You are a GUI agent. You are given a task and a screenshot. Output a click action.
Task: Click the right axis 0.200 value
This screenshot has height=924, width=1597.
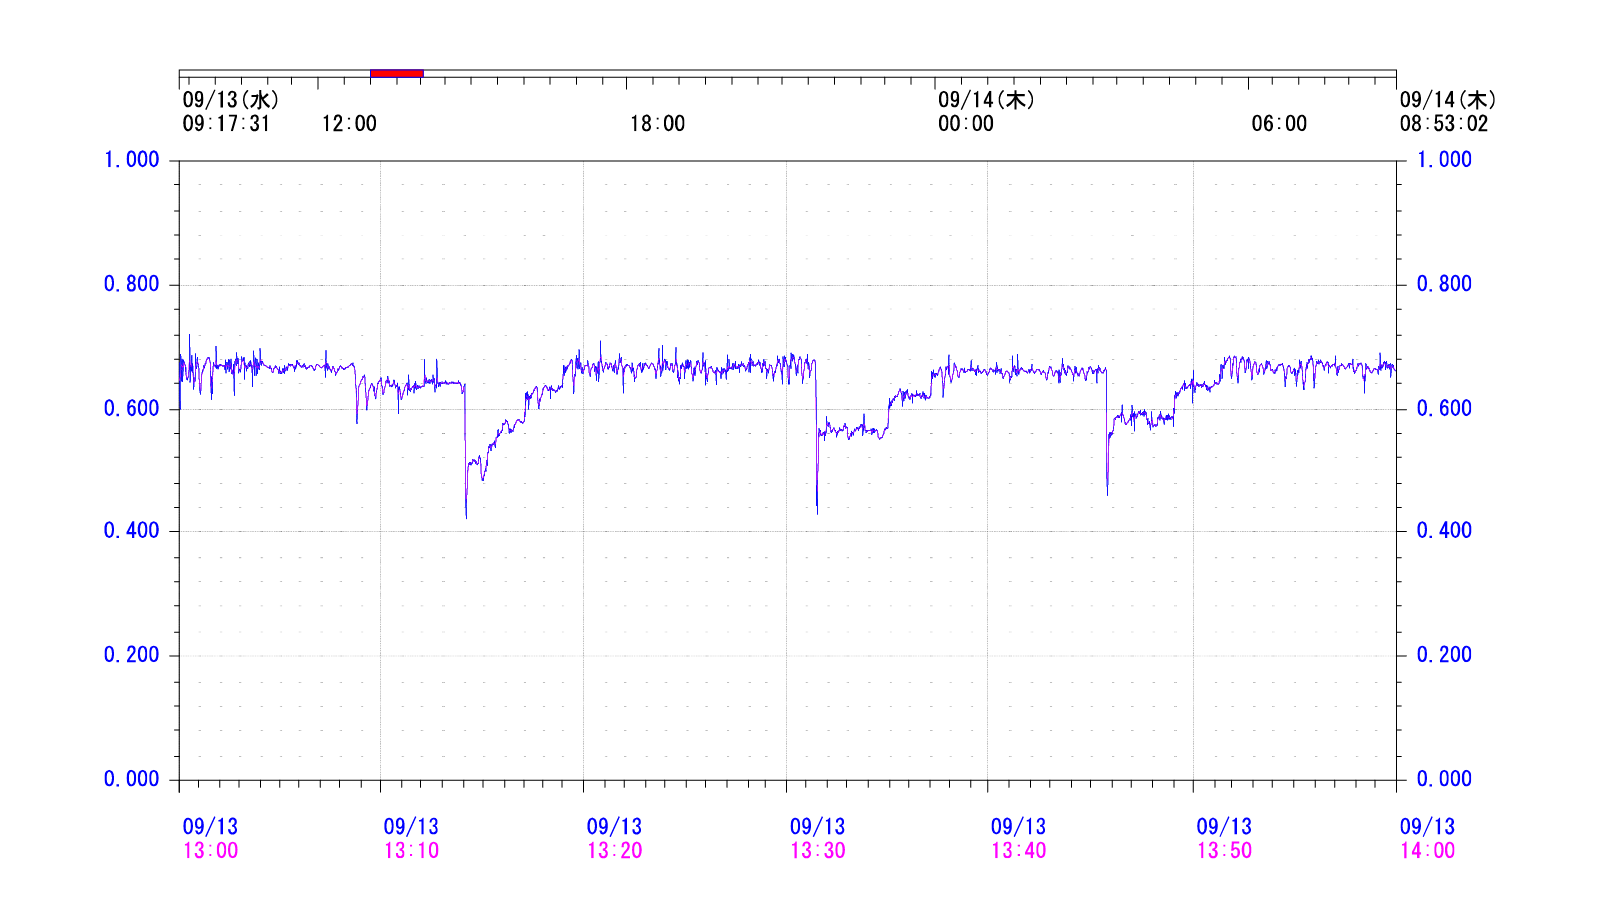pos(1444,655)
